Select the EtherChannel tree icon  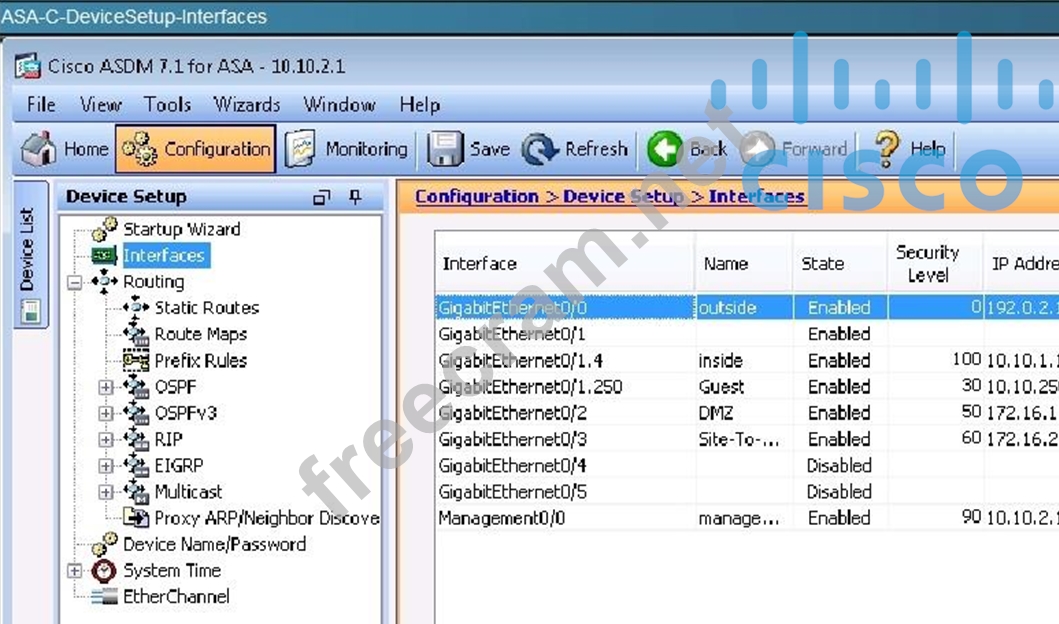pos(105,597)
